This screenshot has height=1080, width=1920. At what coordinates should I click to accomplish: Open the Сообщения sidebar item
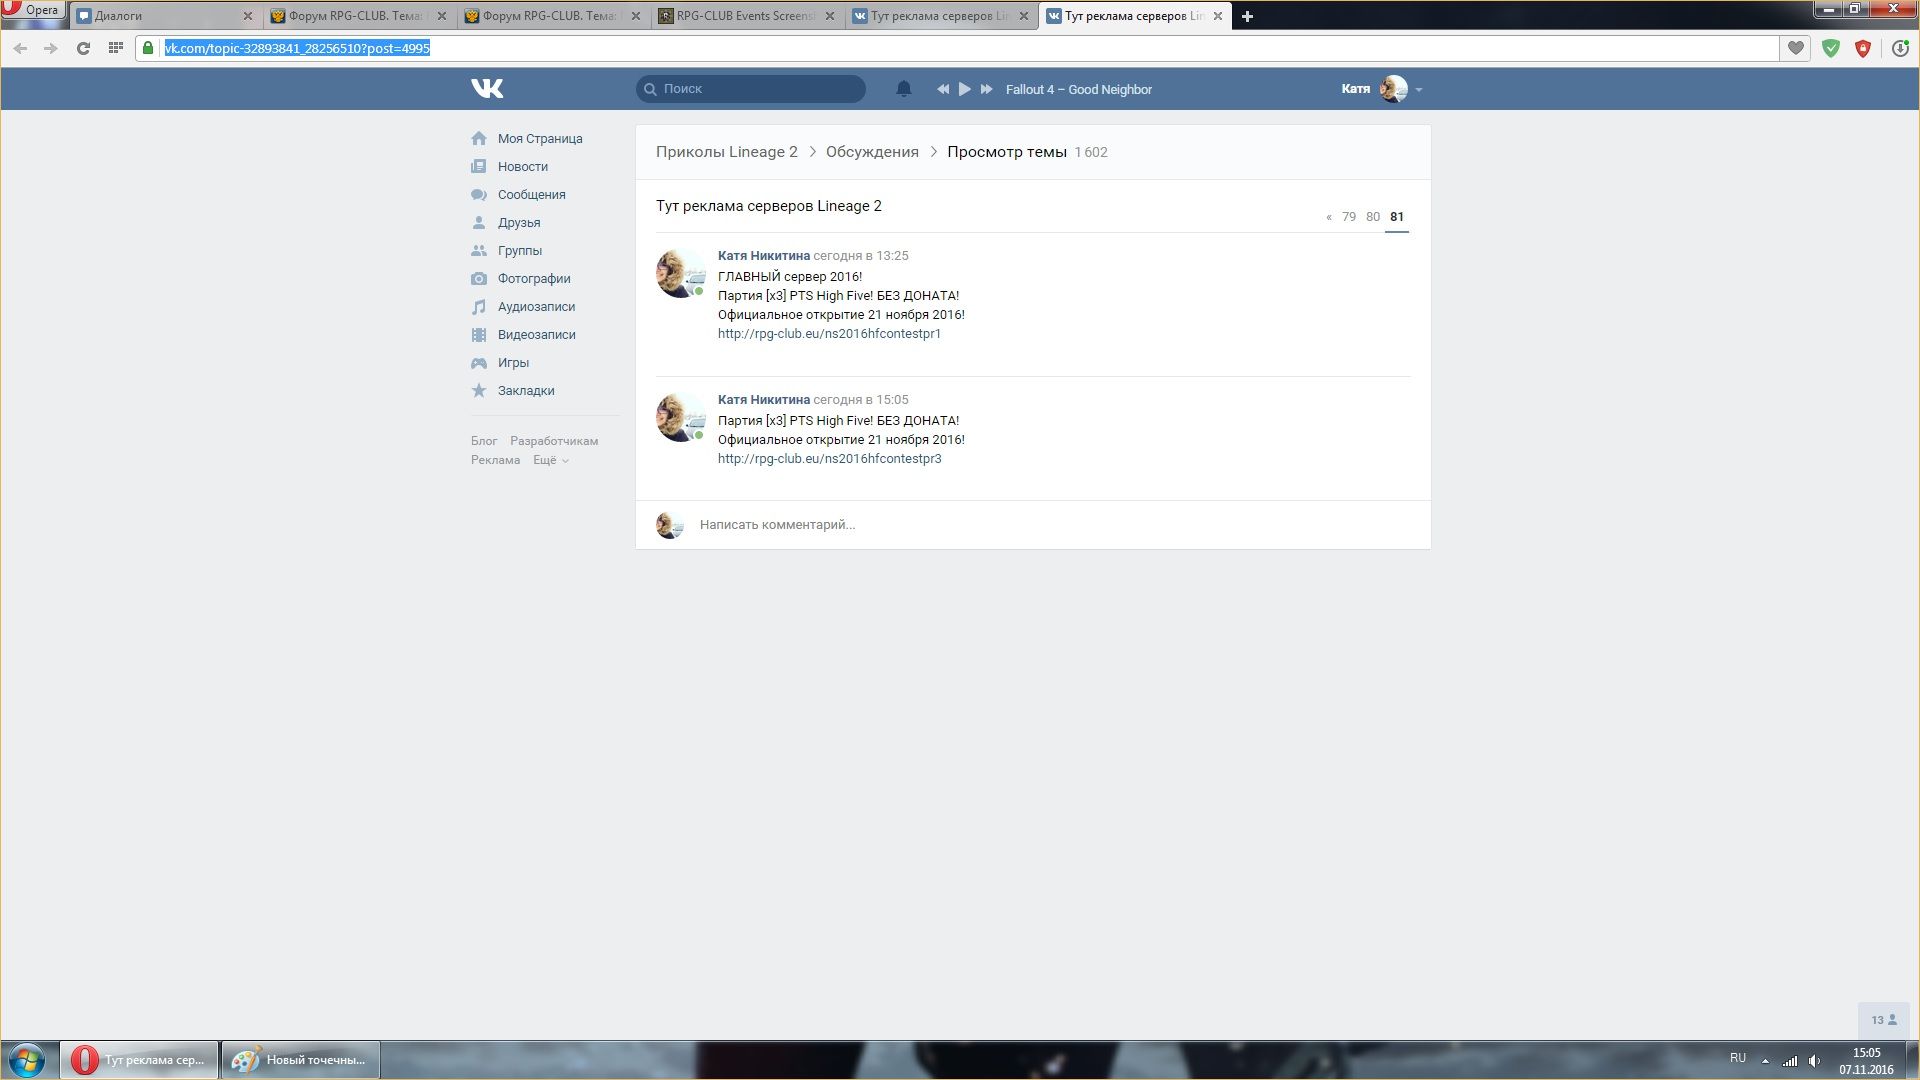click(531, 195)
